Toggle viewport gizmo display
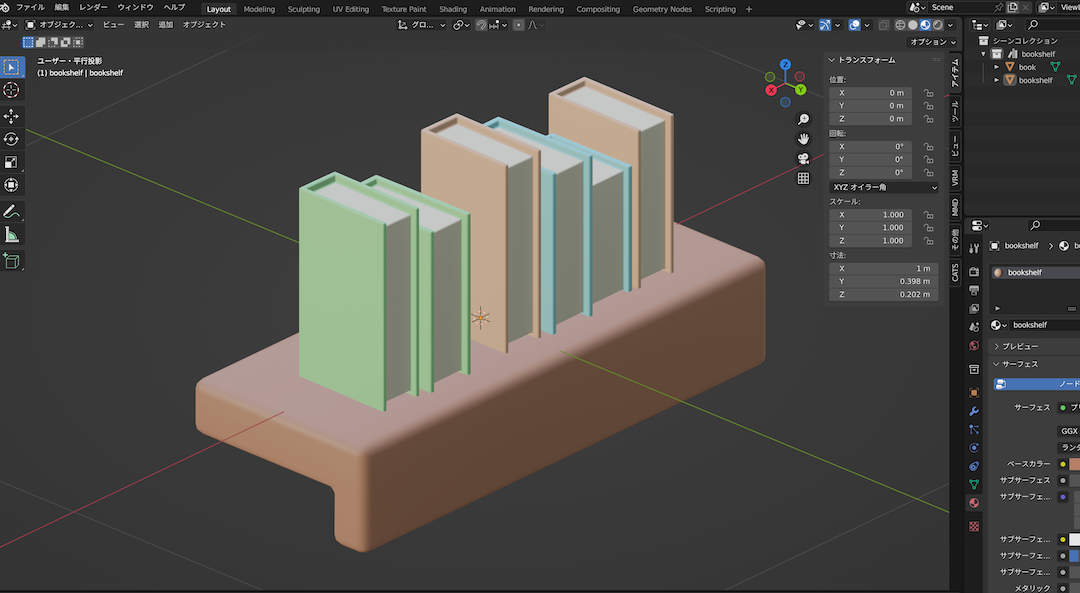 coord(824,25)
